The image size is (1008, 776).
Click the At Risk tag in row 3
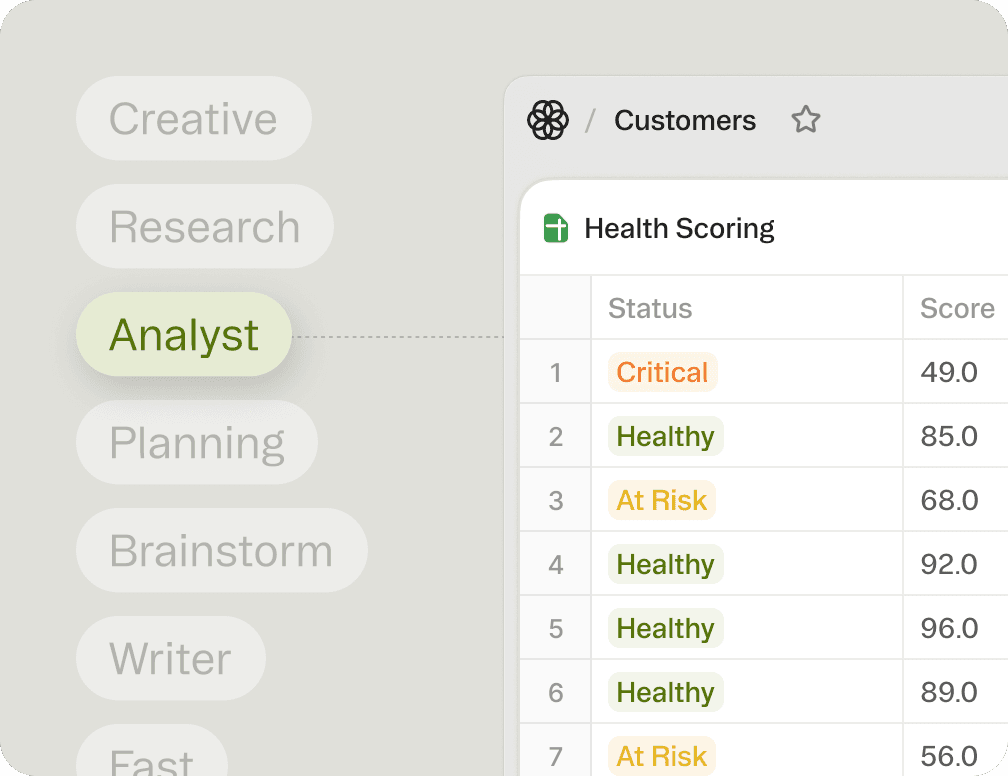coord(661,501)
